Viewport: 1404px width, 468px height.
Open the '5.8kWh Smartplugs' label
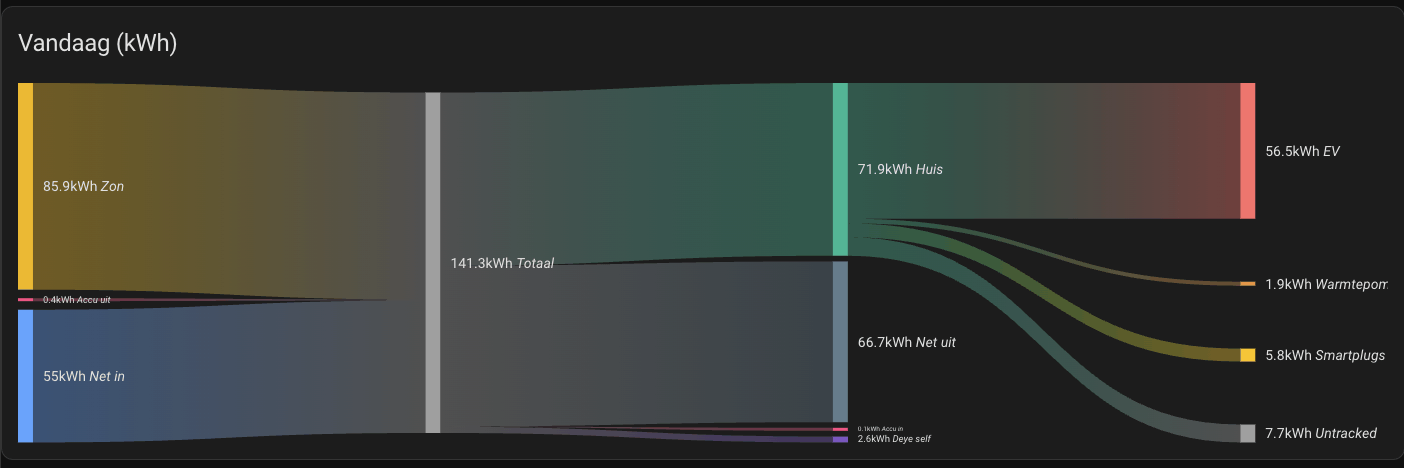1325,355
